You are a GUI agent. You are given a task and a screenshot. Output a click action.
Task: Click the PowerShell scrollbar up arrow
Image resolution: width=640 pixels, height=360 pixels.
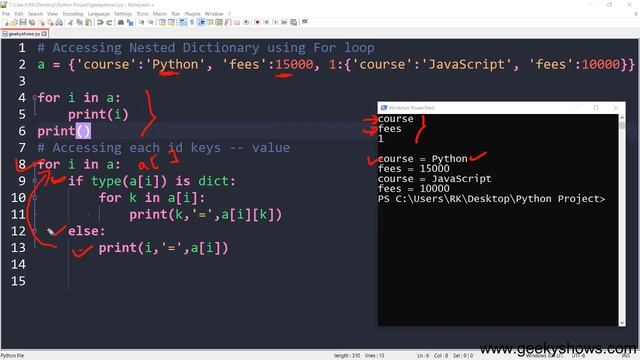coord(622,118)
